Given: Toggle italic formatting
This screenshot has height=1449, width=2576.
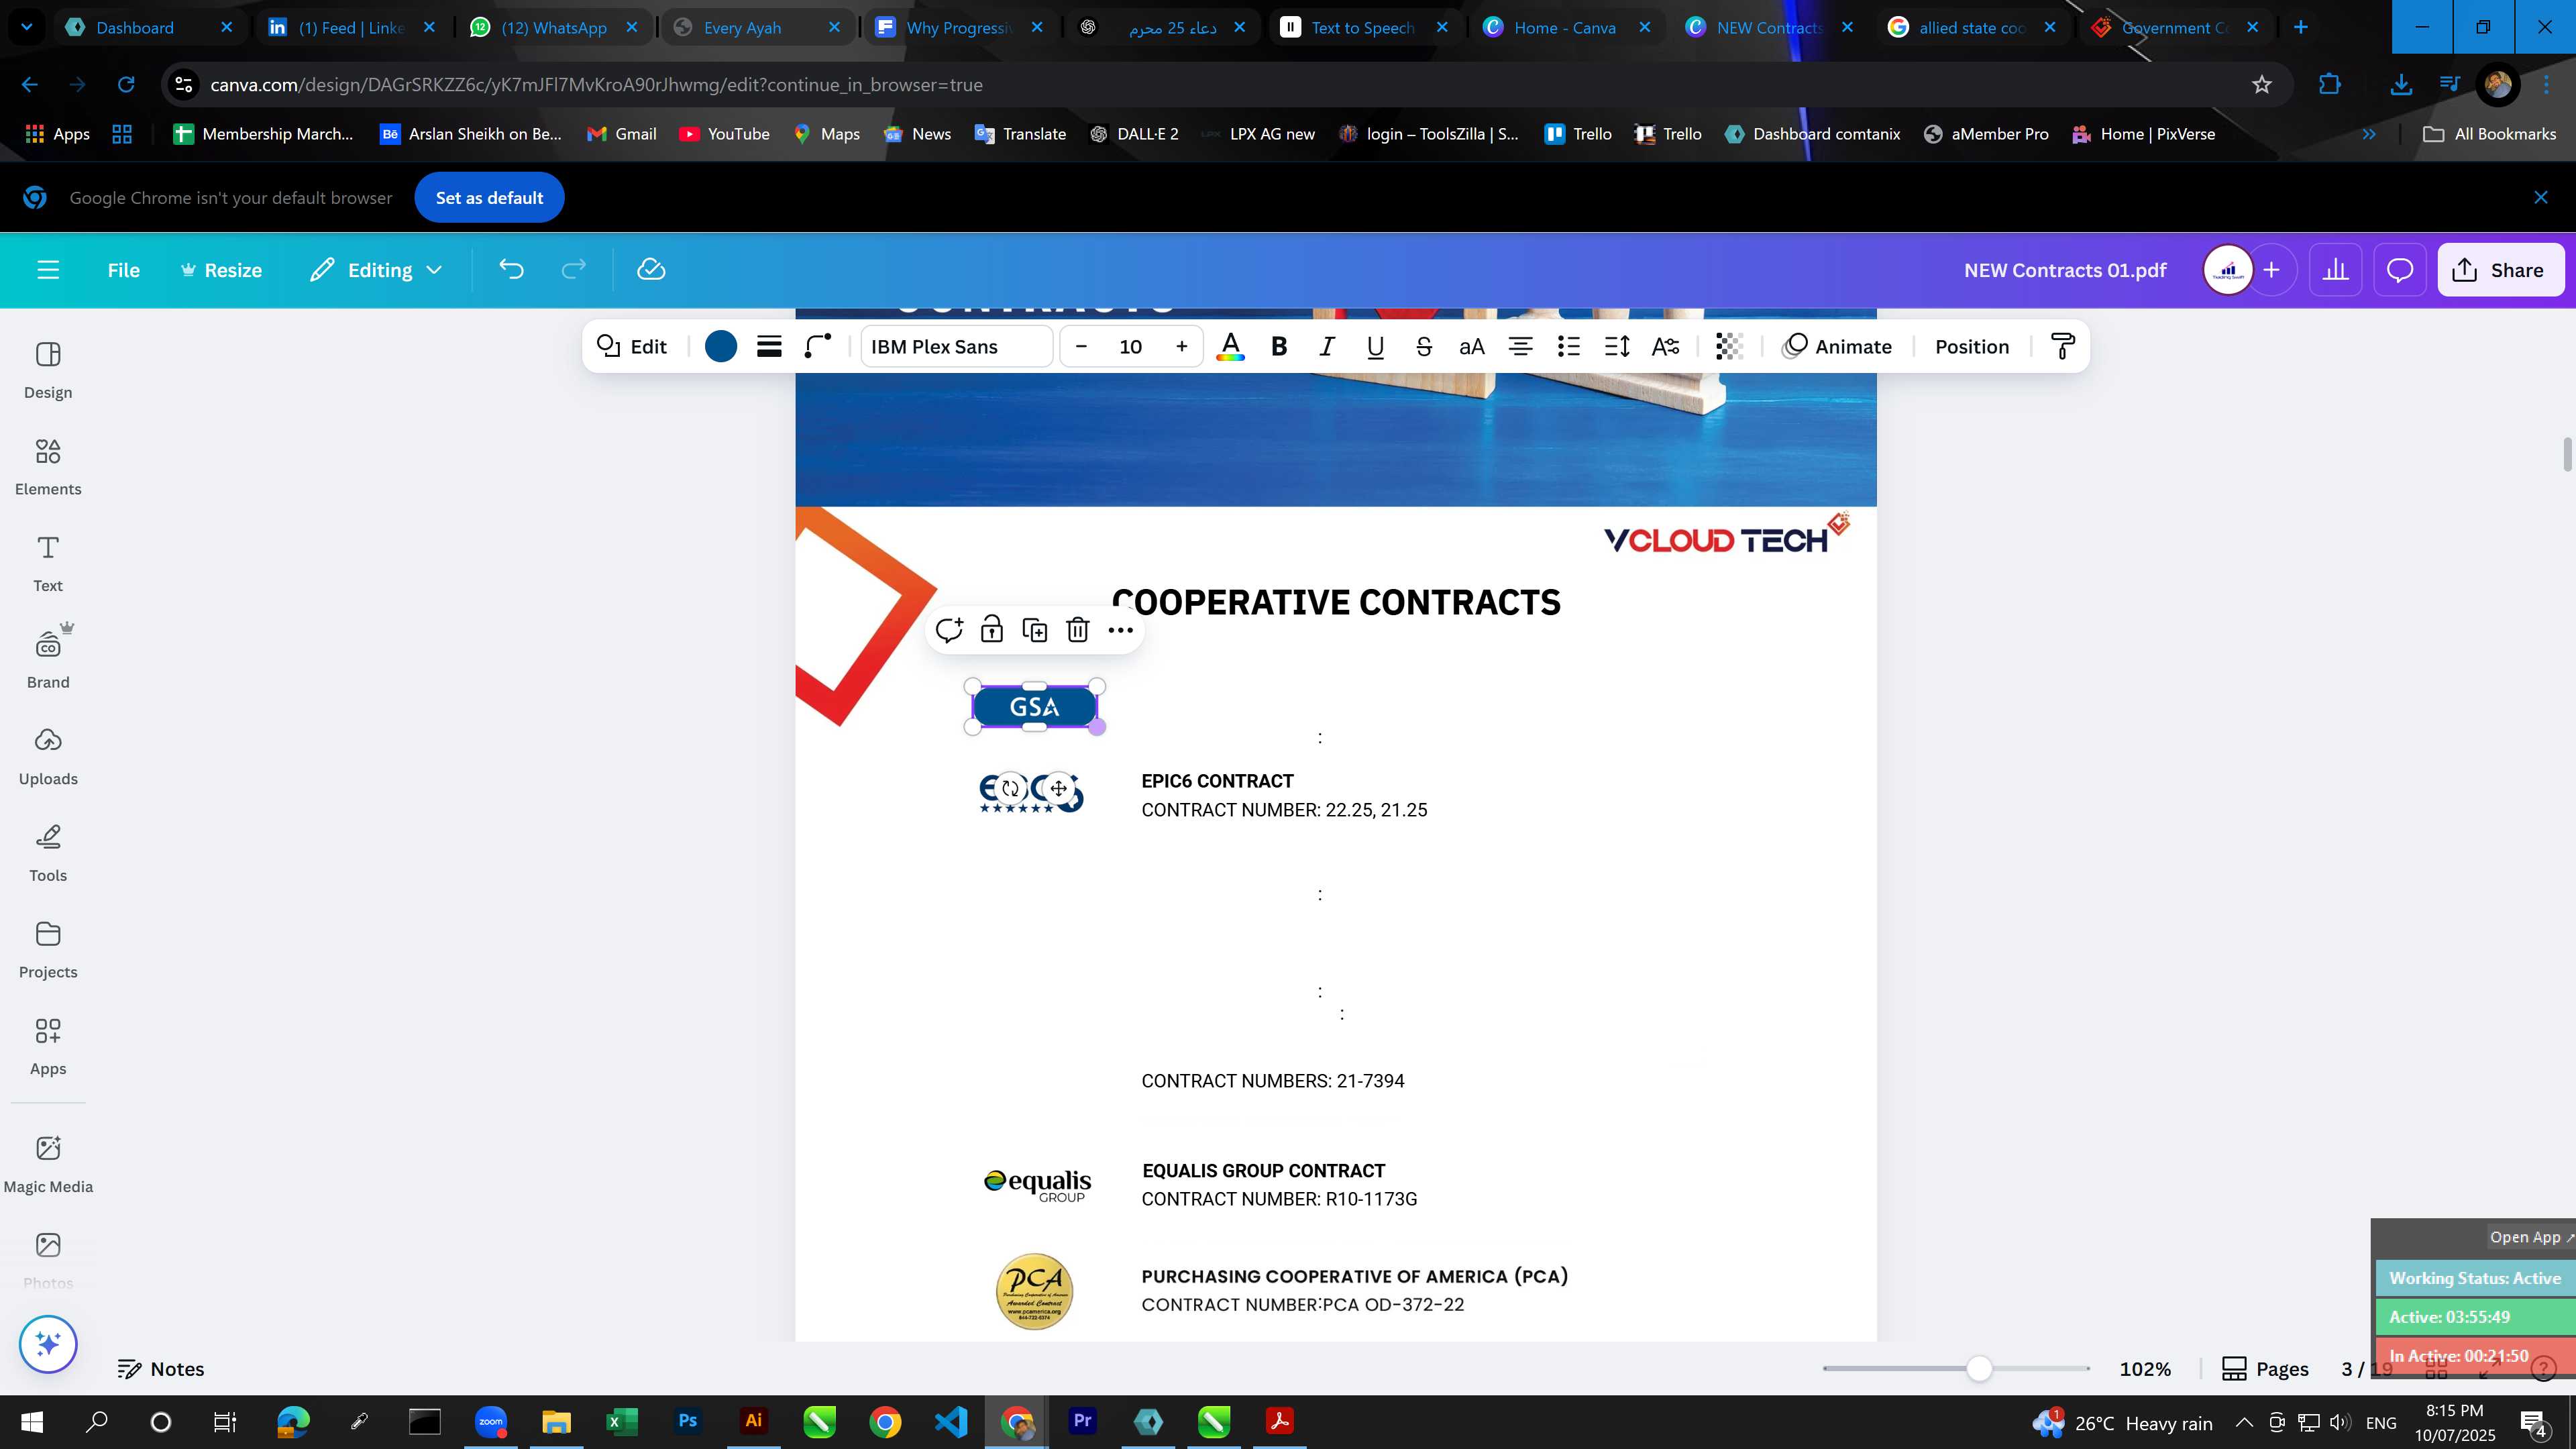Looking at the screenshot, I should pos(1327,347).
